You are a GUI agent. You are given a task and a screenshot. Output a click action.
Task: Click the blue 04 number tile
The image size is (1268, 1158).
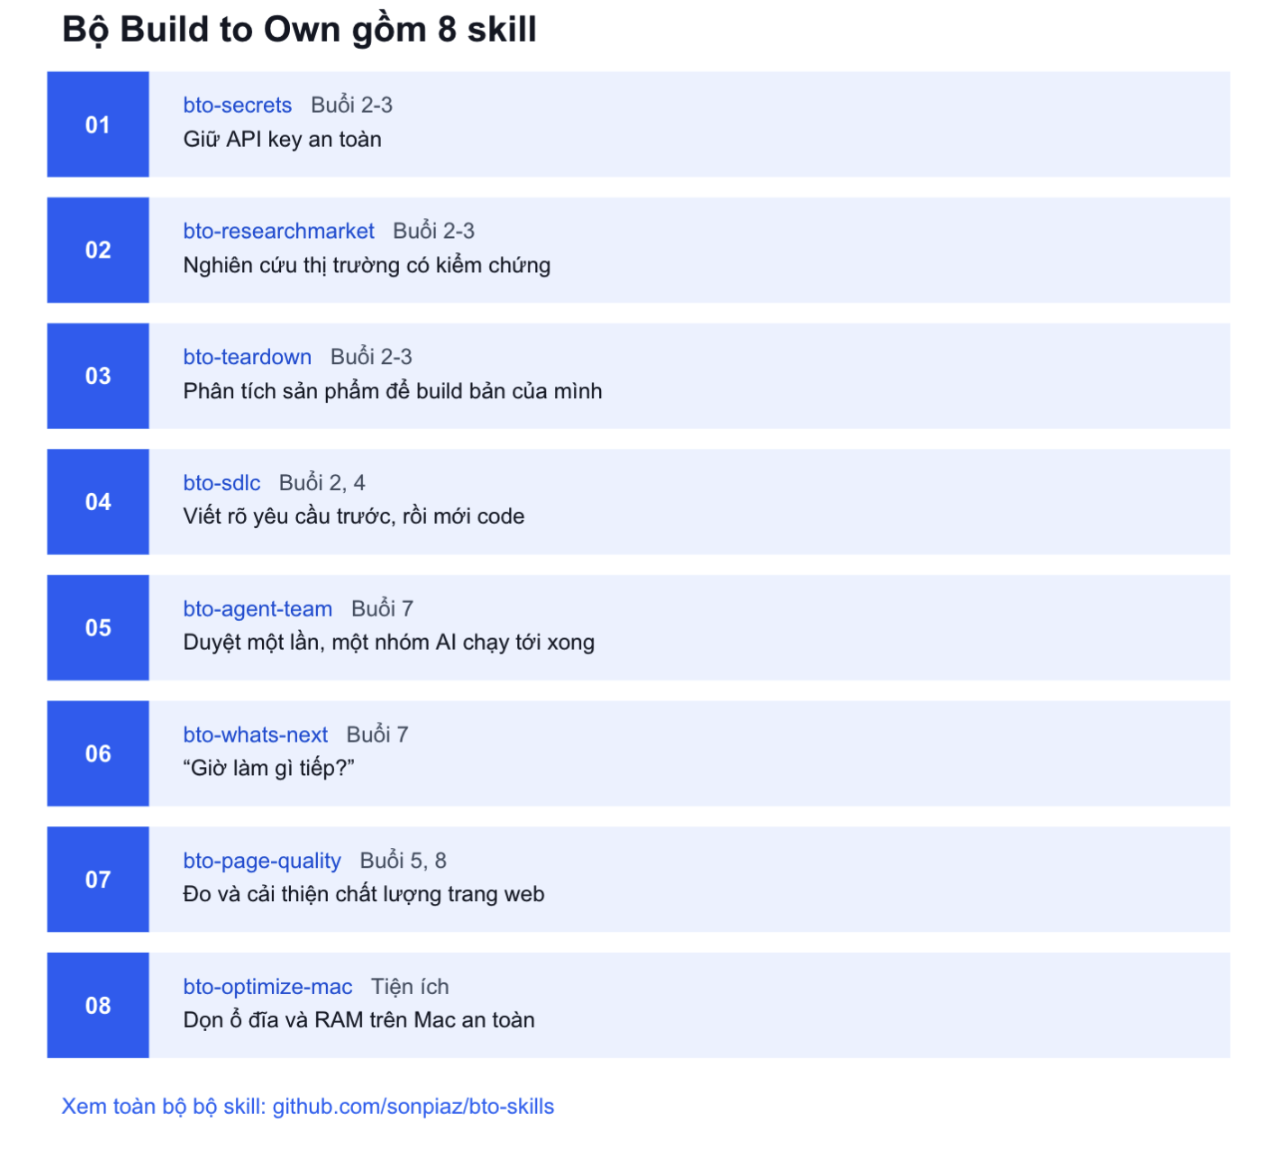coord(98,502)
